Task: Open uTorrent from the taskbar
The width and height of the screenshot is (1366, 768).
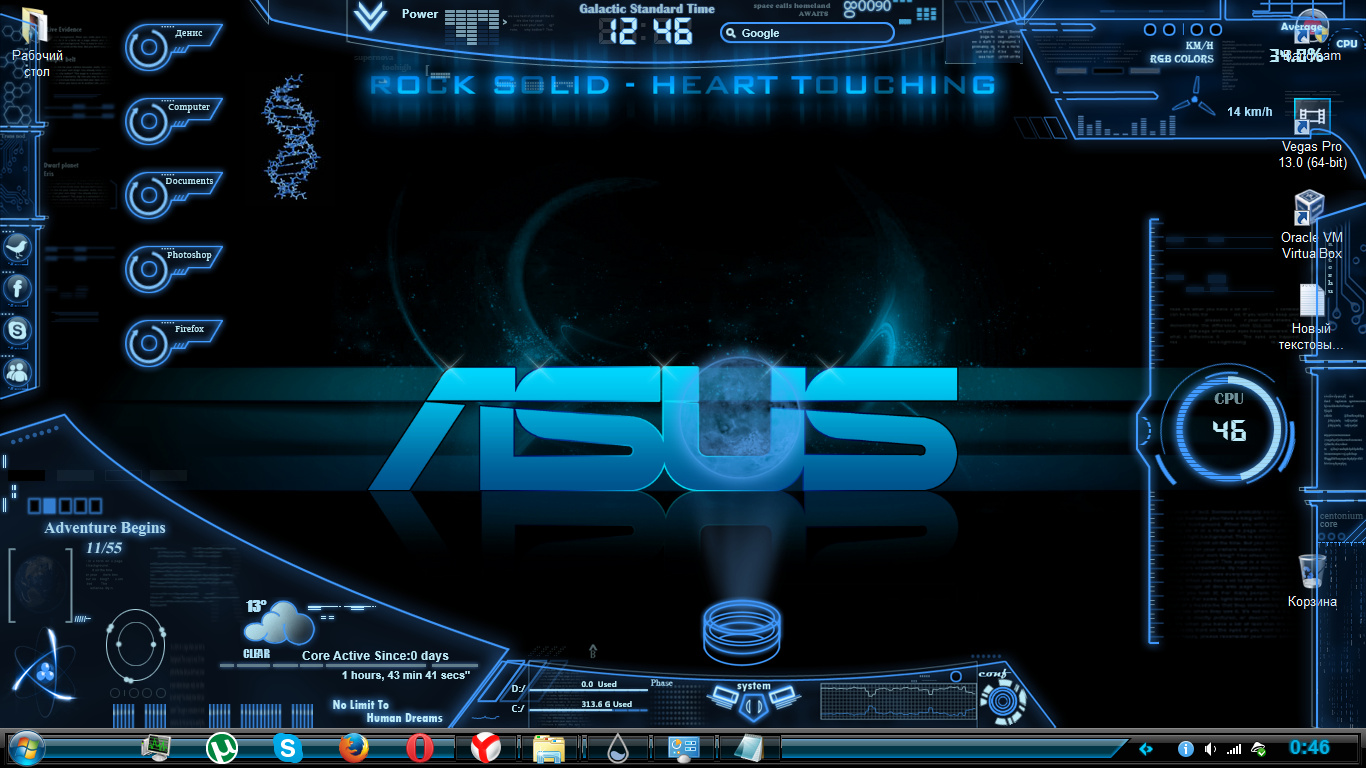Action: click(222, 747)
